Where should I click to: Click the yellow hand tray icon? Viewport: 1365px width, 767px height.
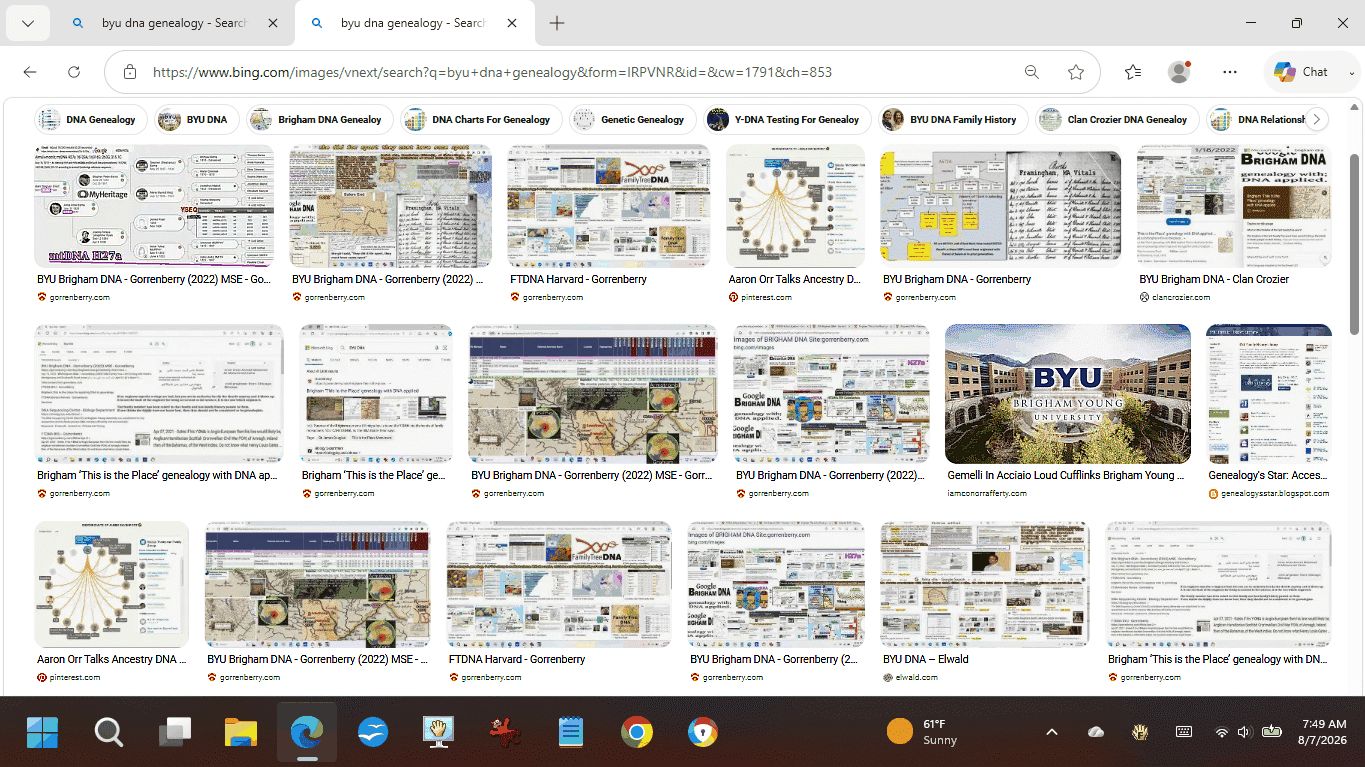tap(1140, 732)
